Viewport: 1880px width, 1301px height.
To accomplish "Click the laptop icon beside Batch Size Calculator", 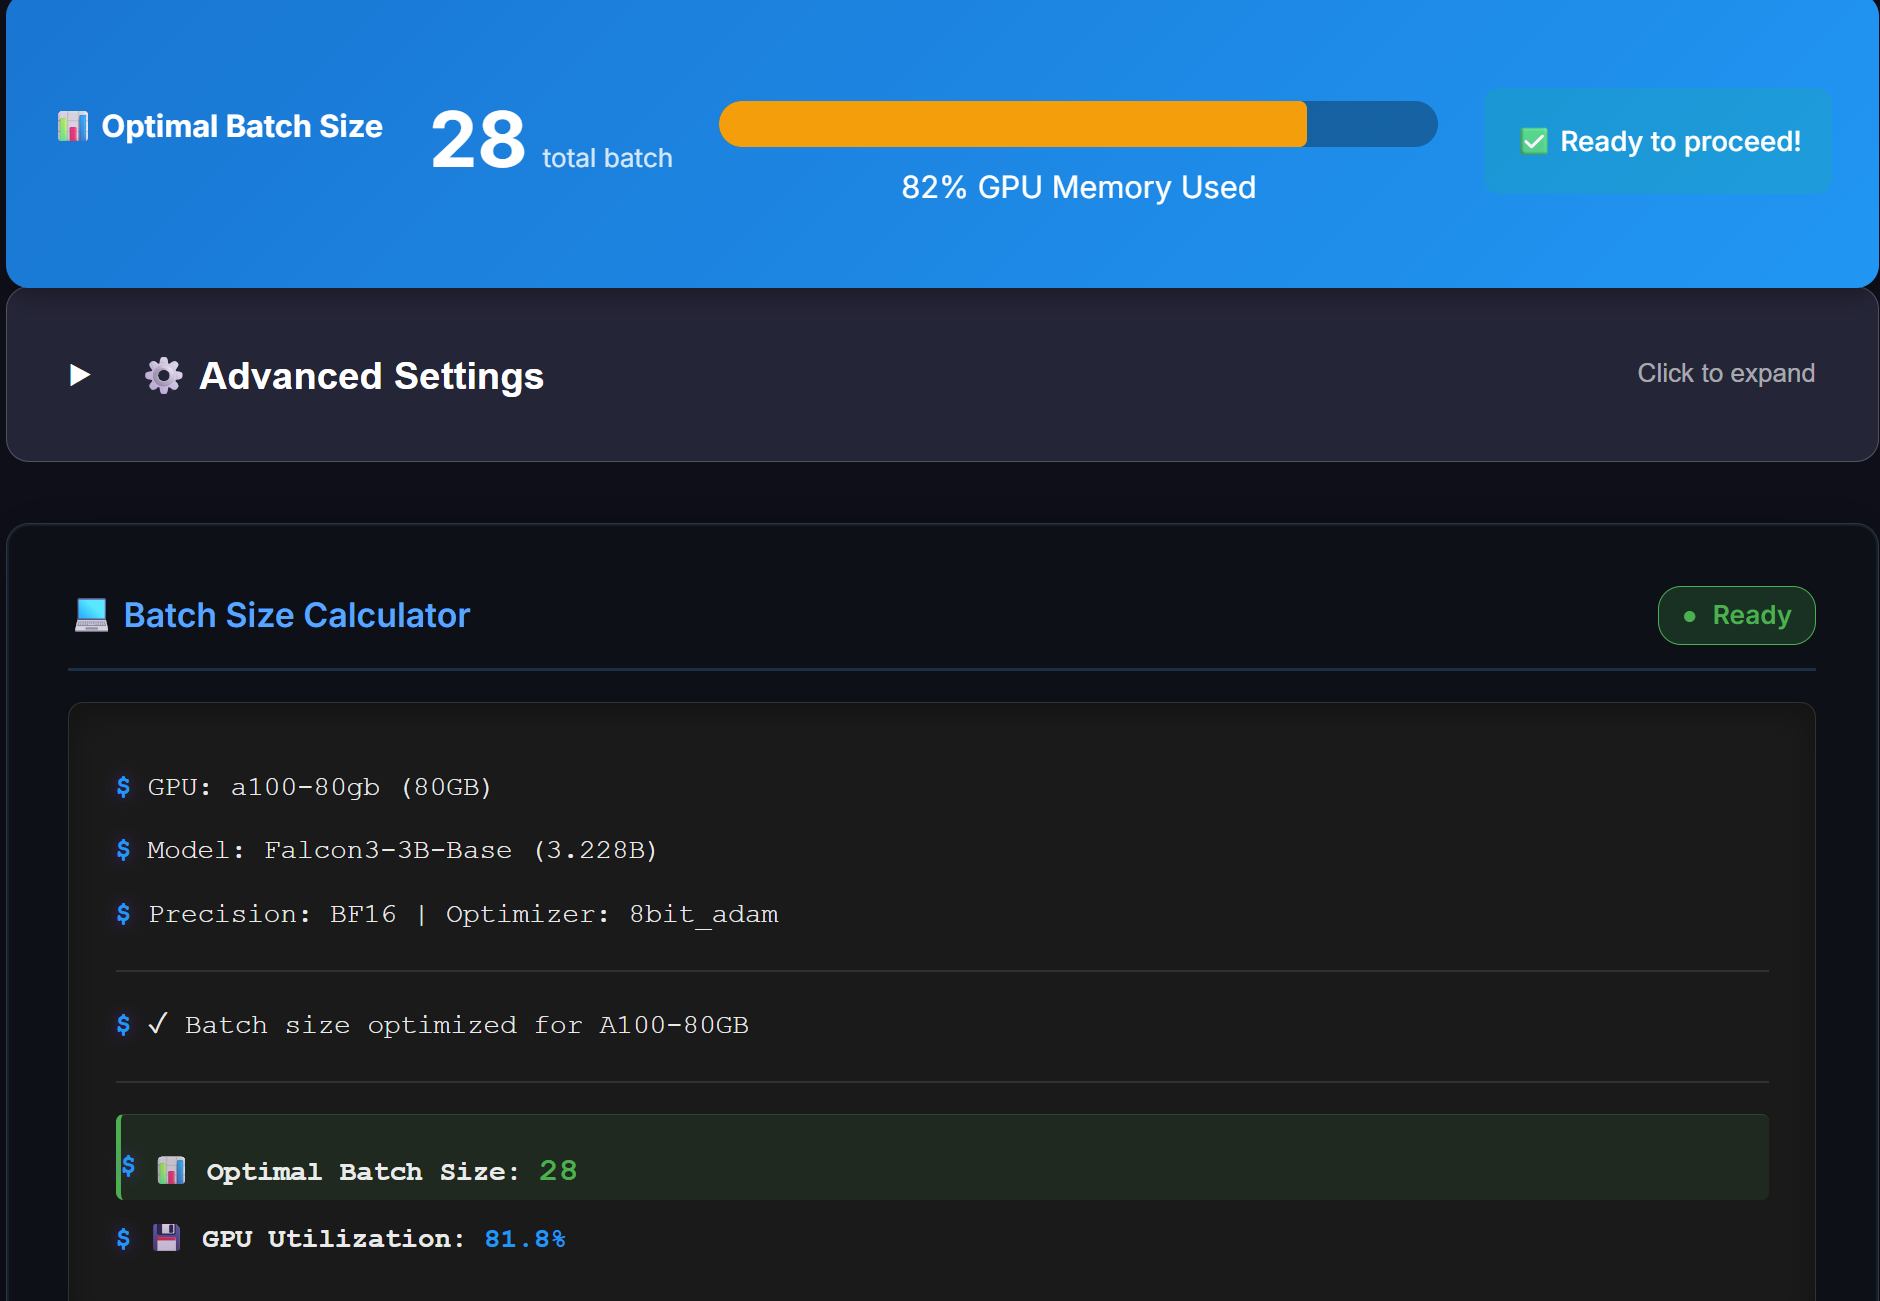I will click(91, 615).
